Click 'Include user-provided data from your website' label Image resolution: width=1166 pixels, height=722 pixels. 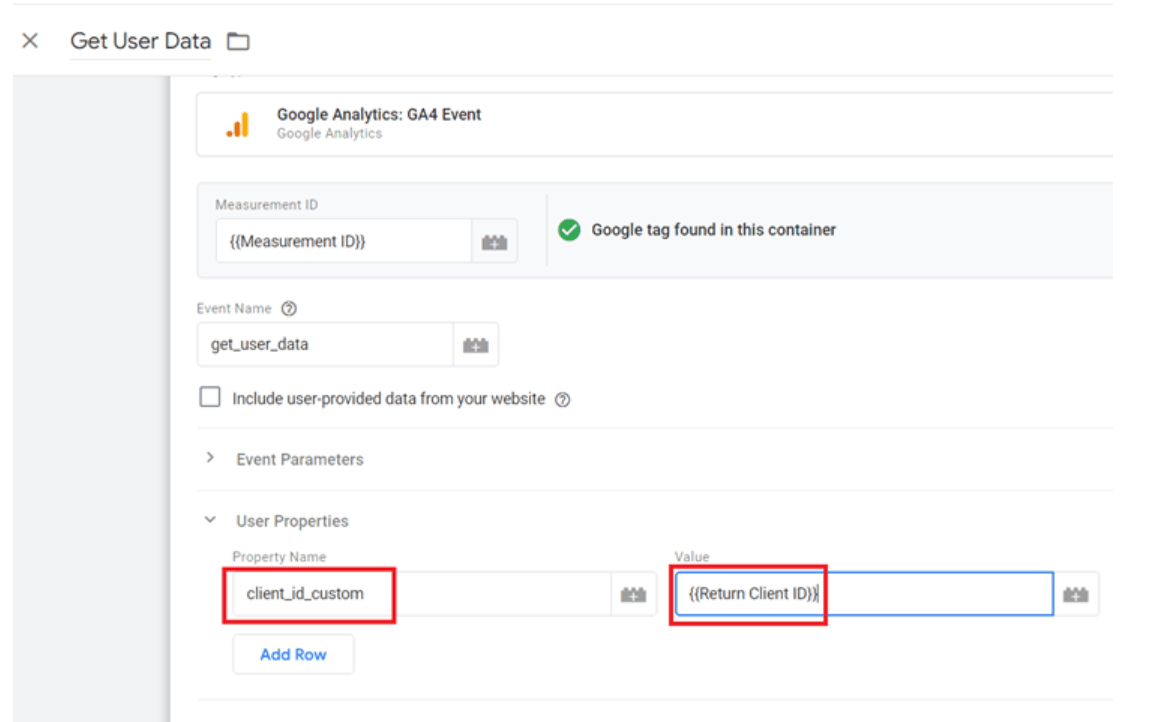click(389, 399)
